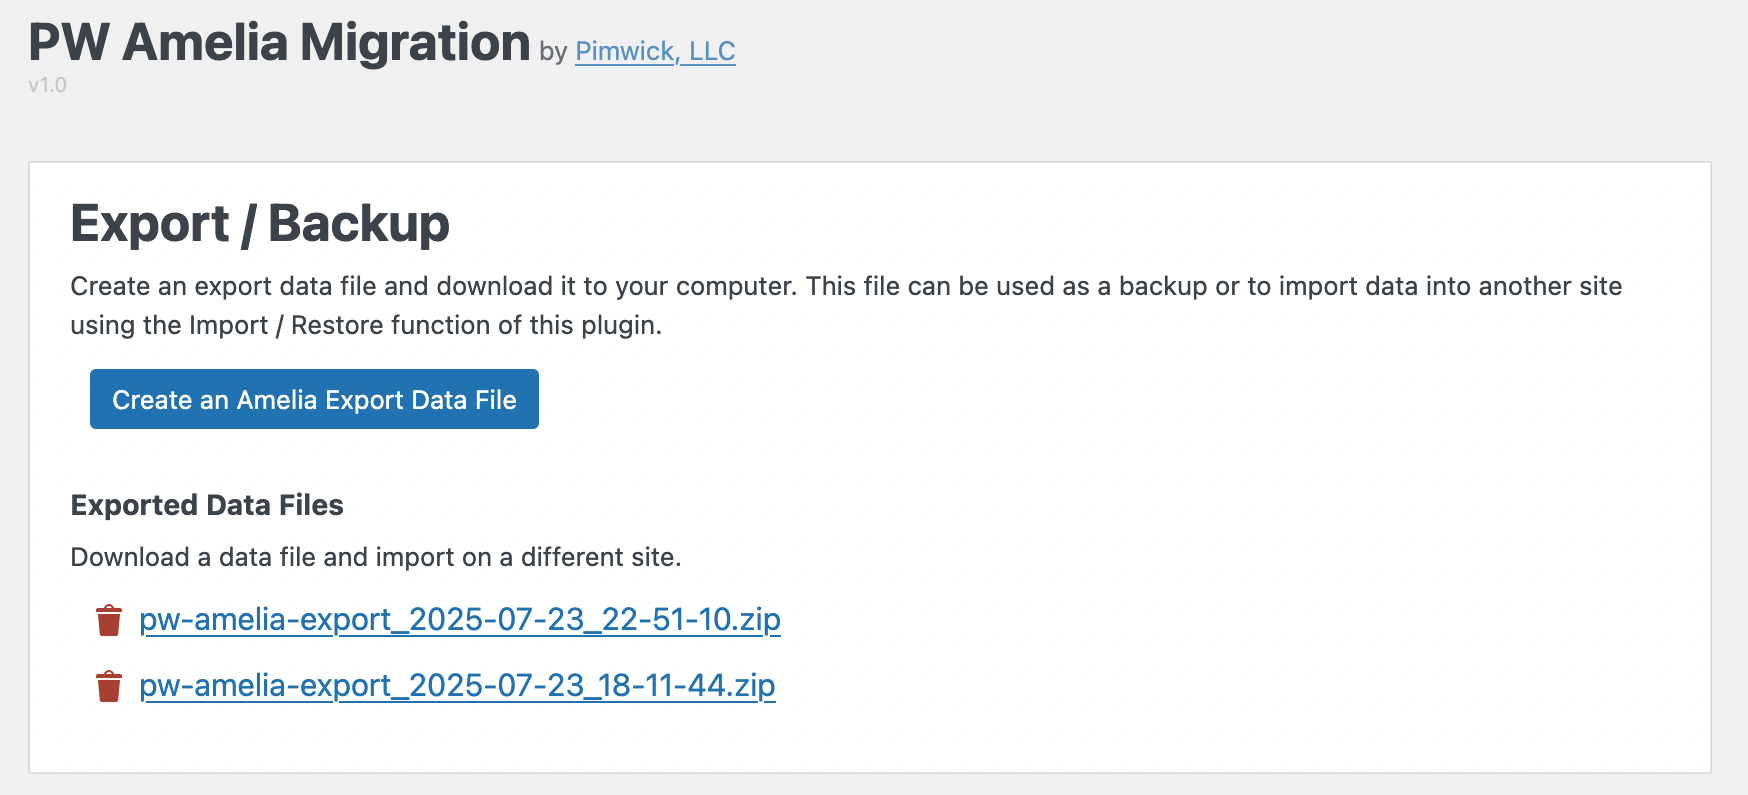
Task: Start a new Amelia export backup
Action: pos(314,399)
